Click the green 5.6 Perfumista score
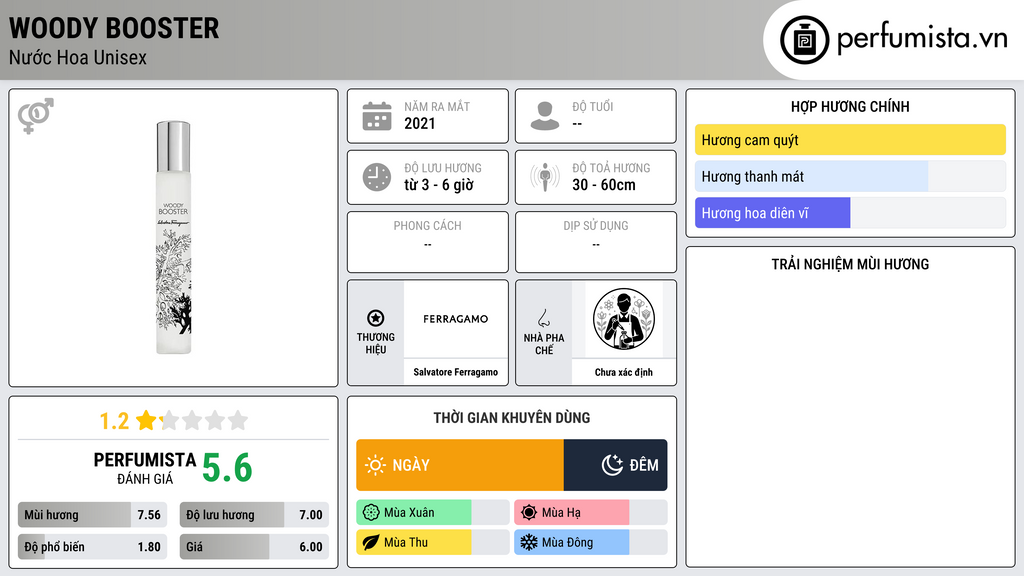 [x=227, y=468]
